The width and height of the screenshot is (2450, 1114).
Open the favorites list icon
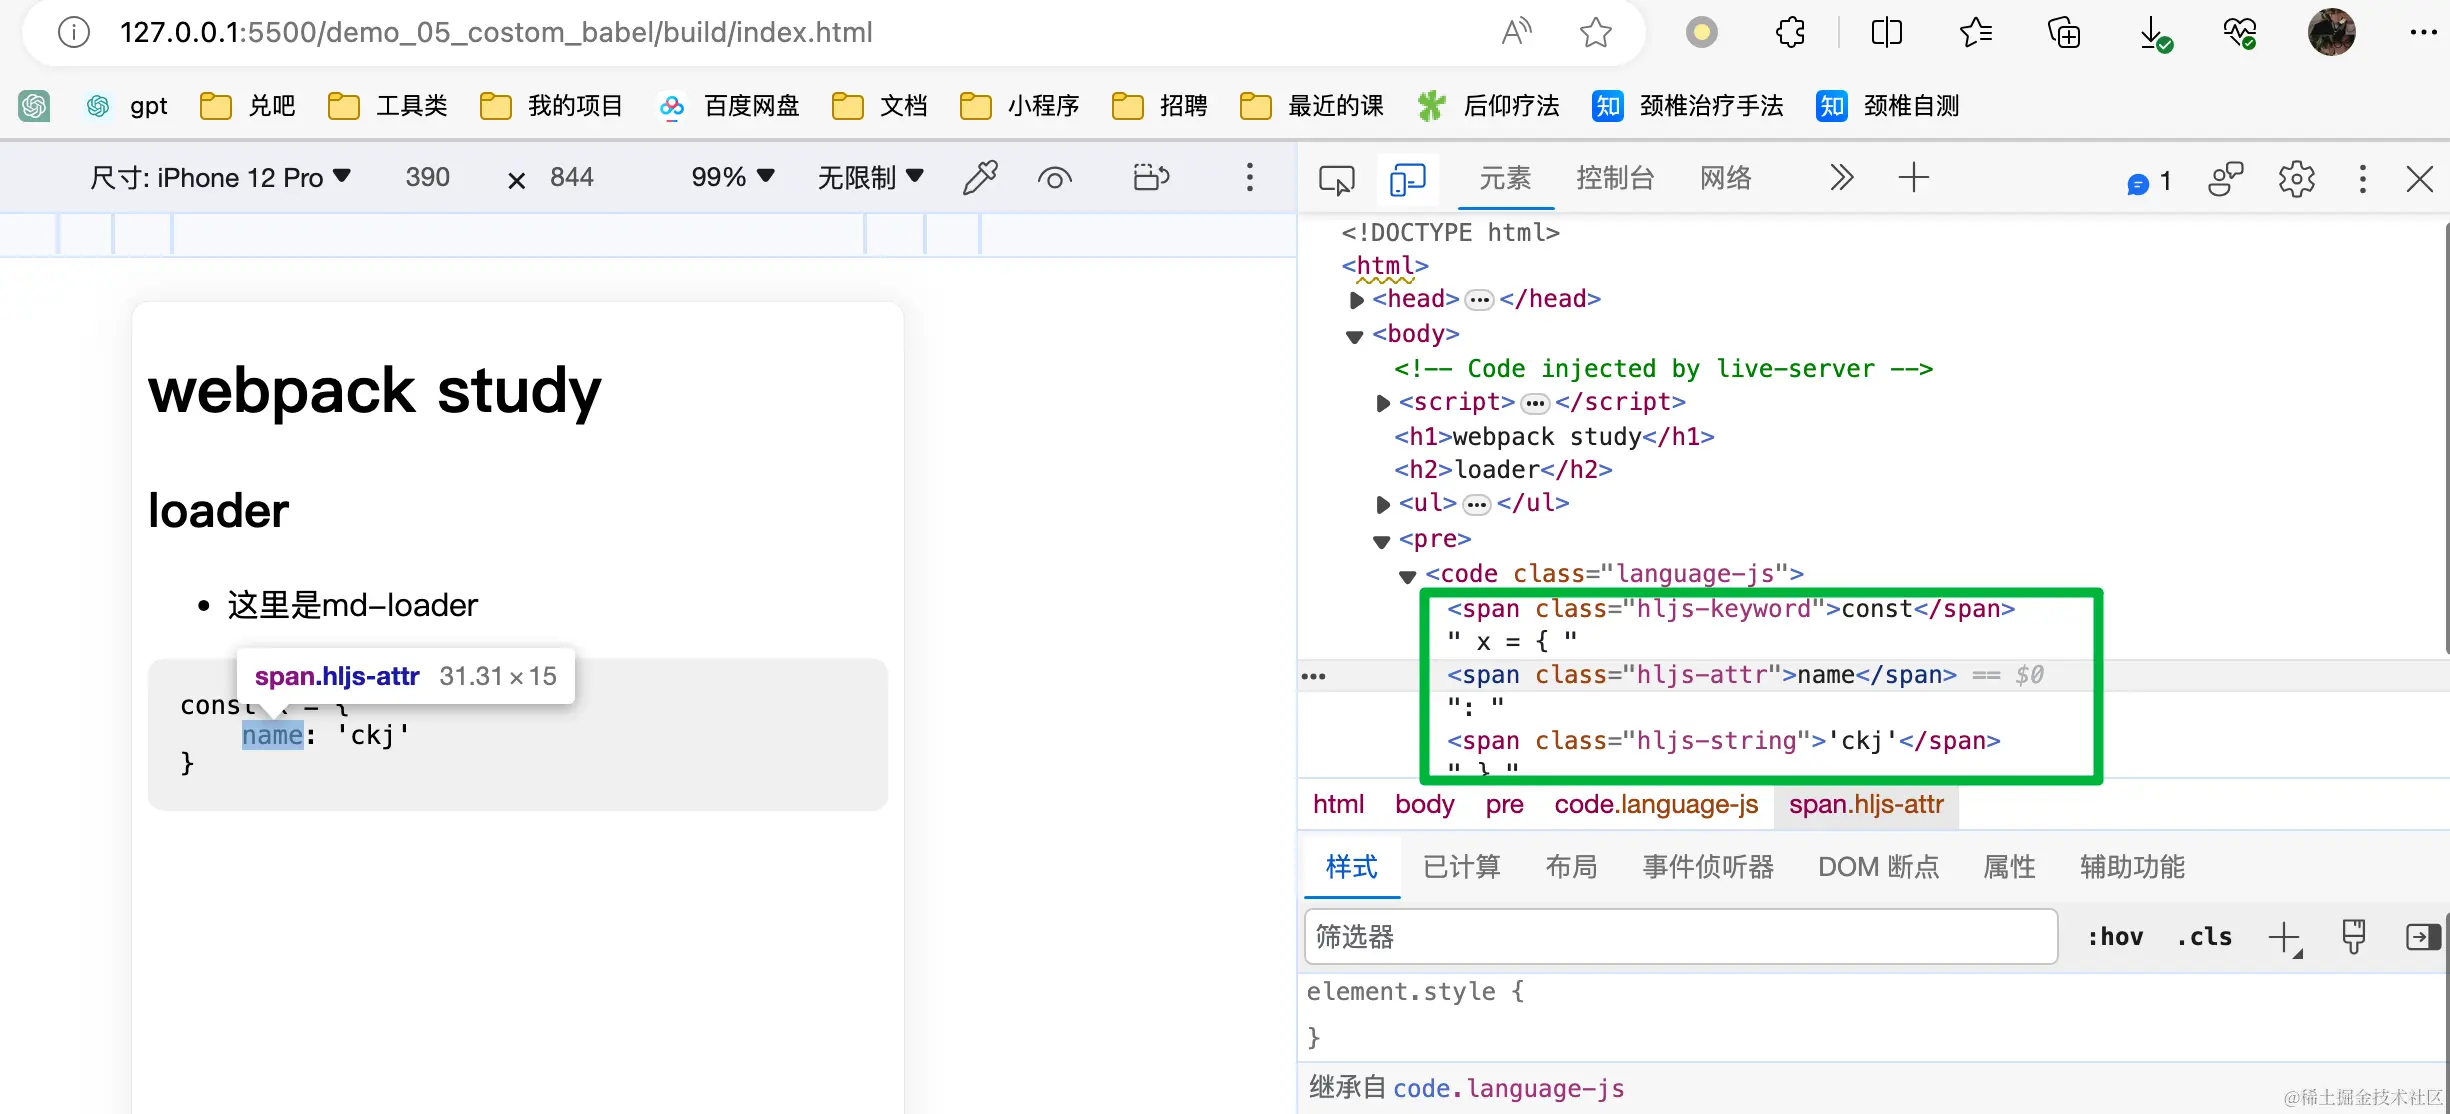click(1976, 33)
